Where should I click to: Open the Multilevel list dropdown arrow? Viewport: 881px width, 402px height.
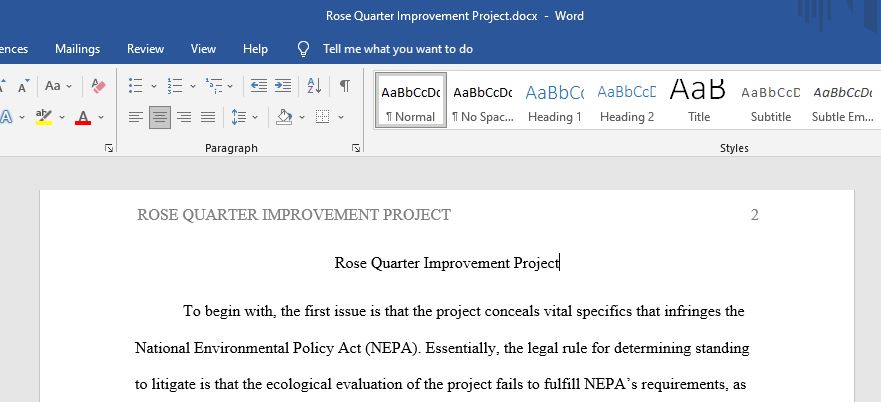(230, 86)
